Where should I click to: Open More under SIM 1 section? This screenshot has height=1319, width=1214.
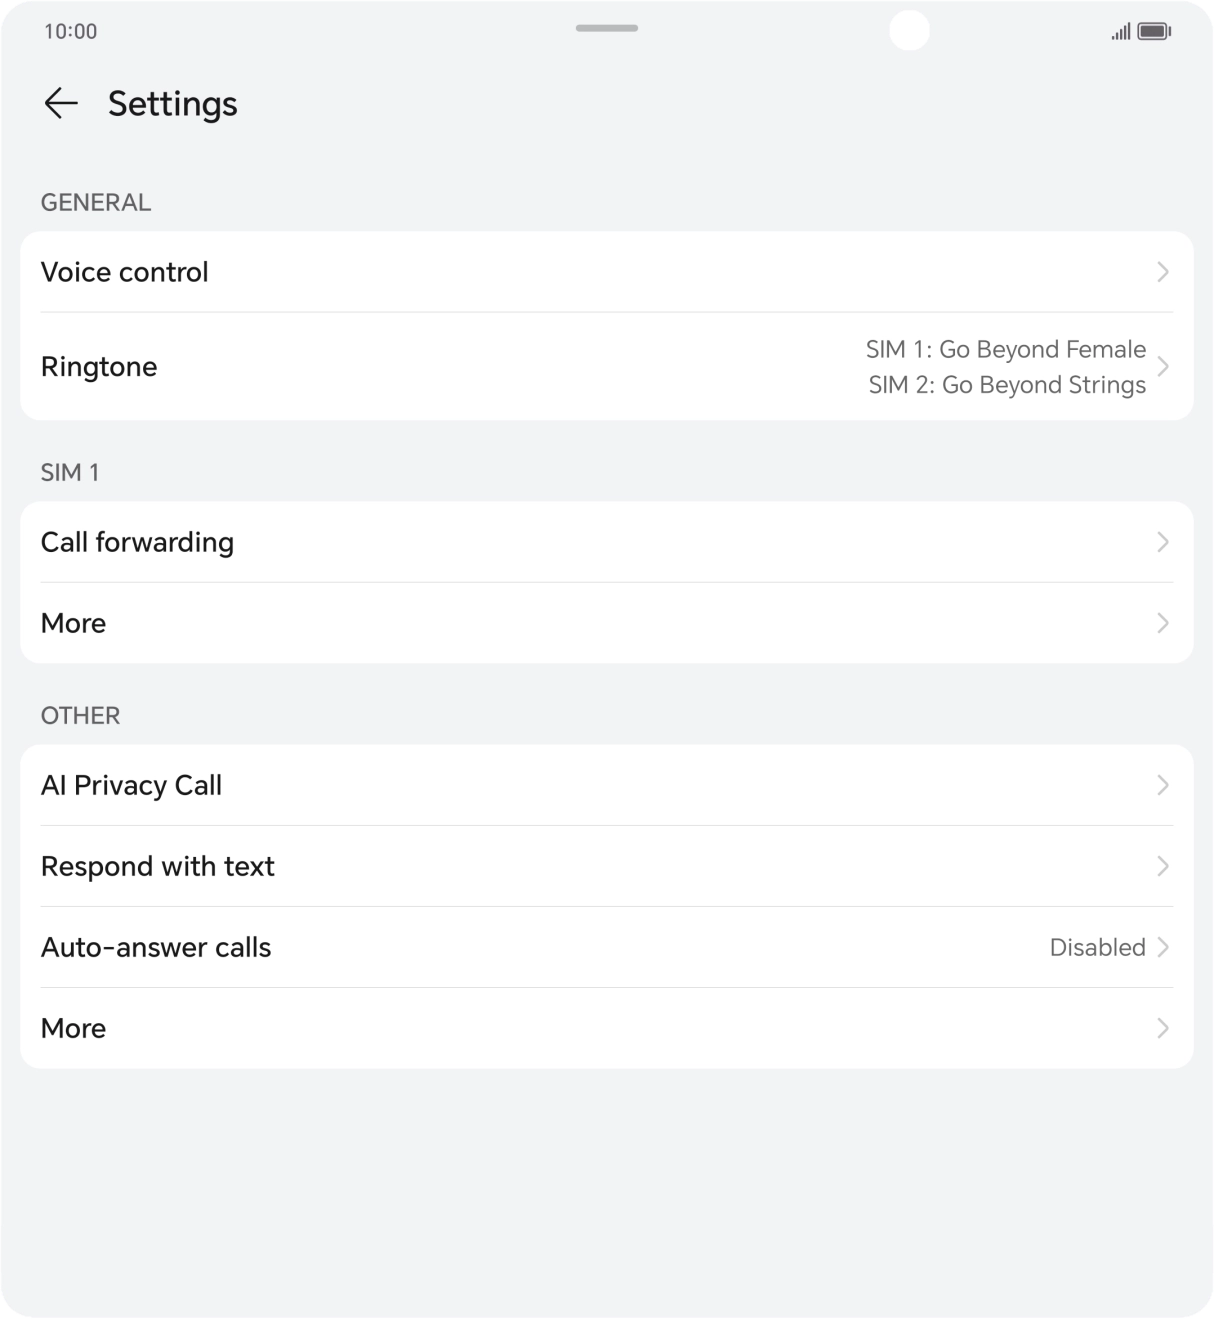[74, 623]
